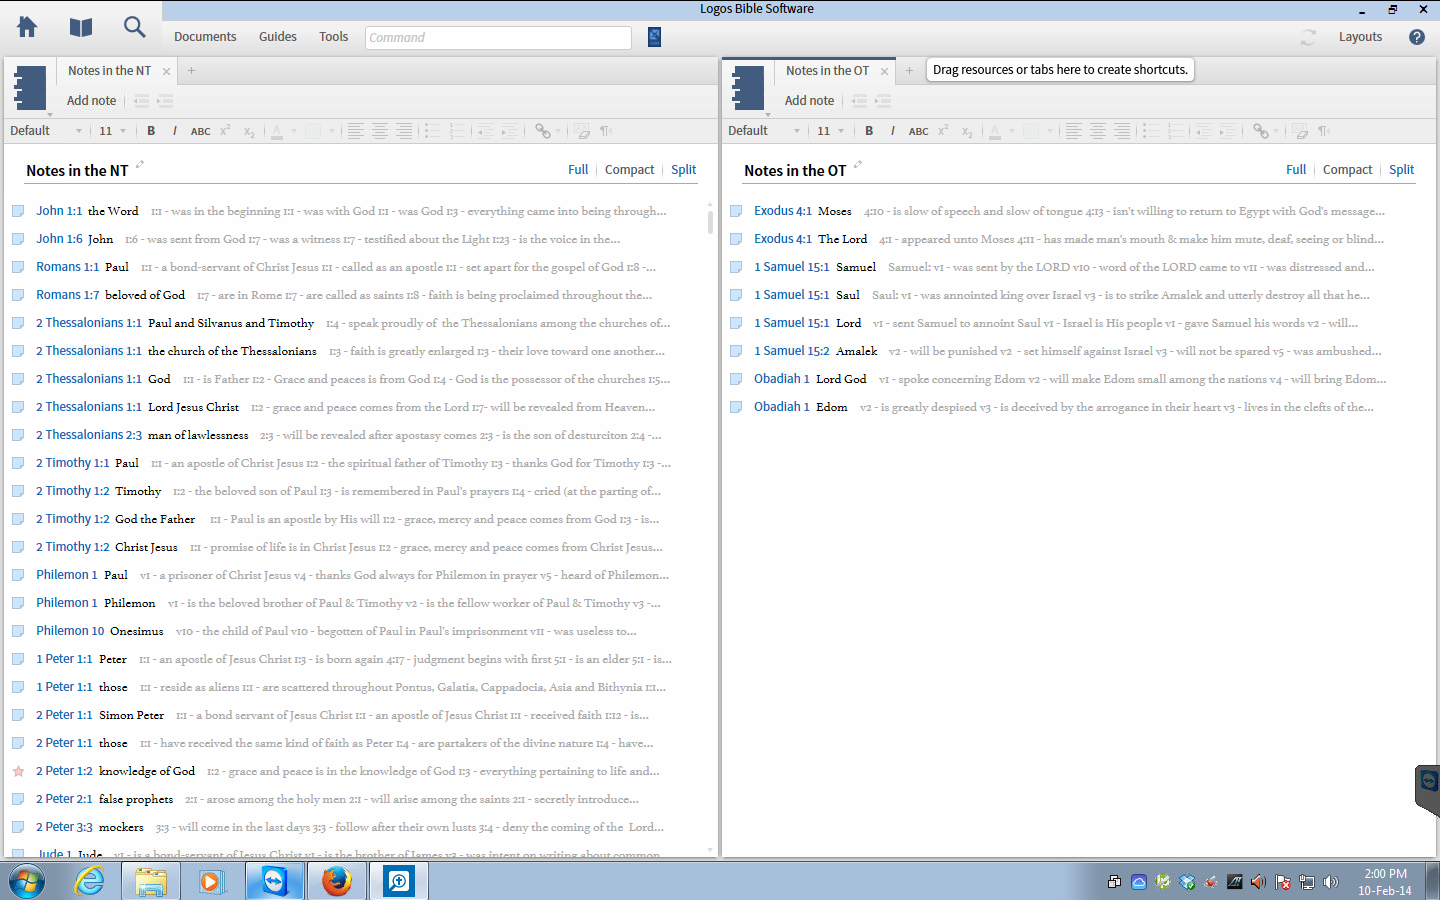Screen dimensions: 1440x900
Task: Click the highlight color swatch in NT toolbar
Action: (314, 131)
